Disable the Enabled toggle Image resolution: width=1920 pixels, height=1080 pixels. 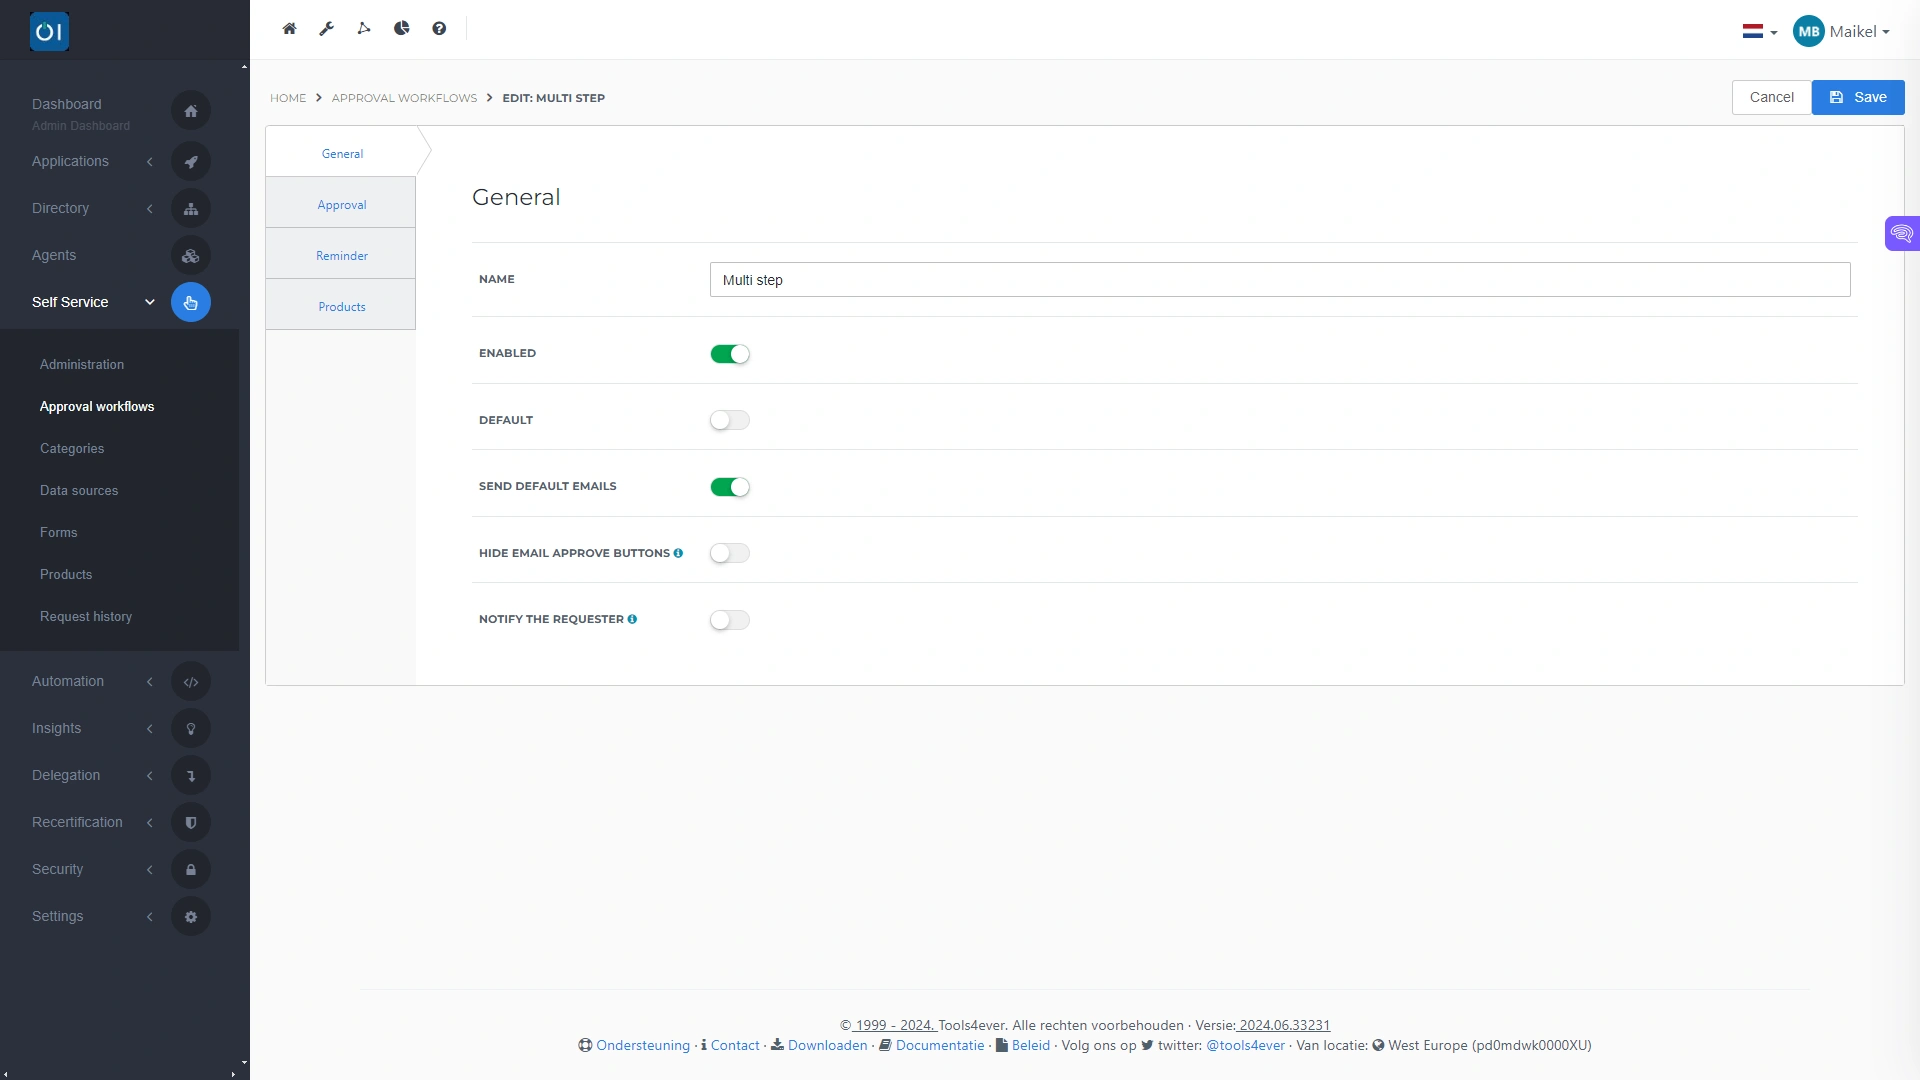click(730, 354)
